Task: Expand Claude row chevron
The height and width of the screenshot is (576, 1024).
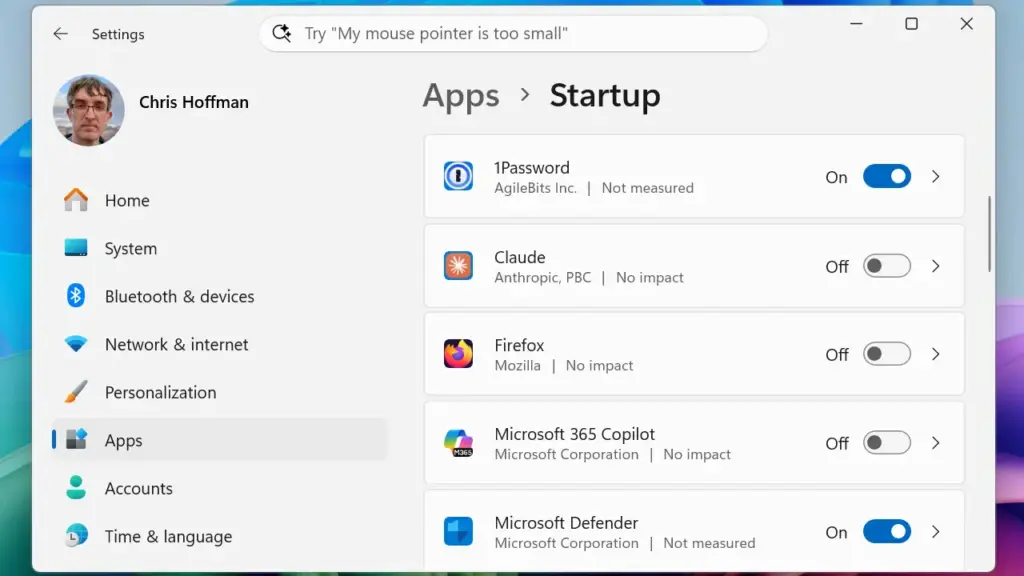Action: [x=936, y=266]
